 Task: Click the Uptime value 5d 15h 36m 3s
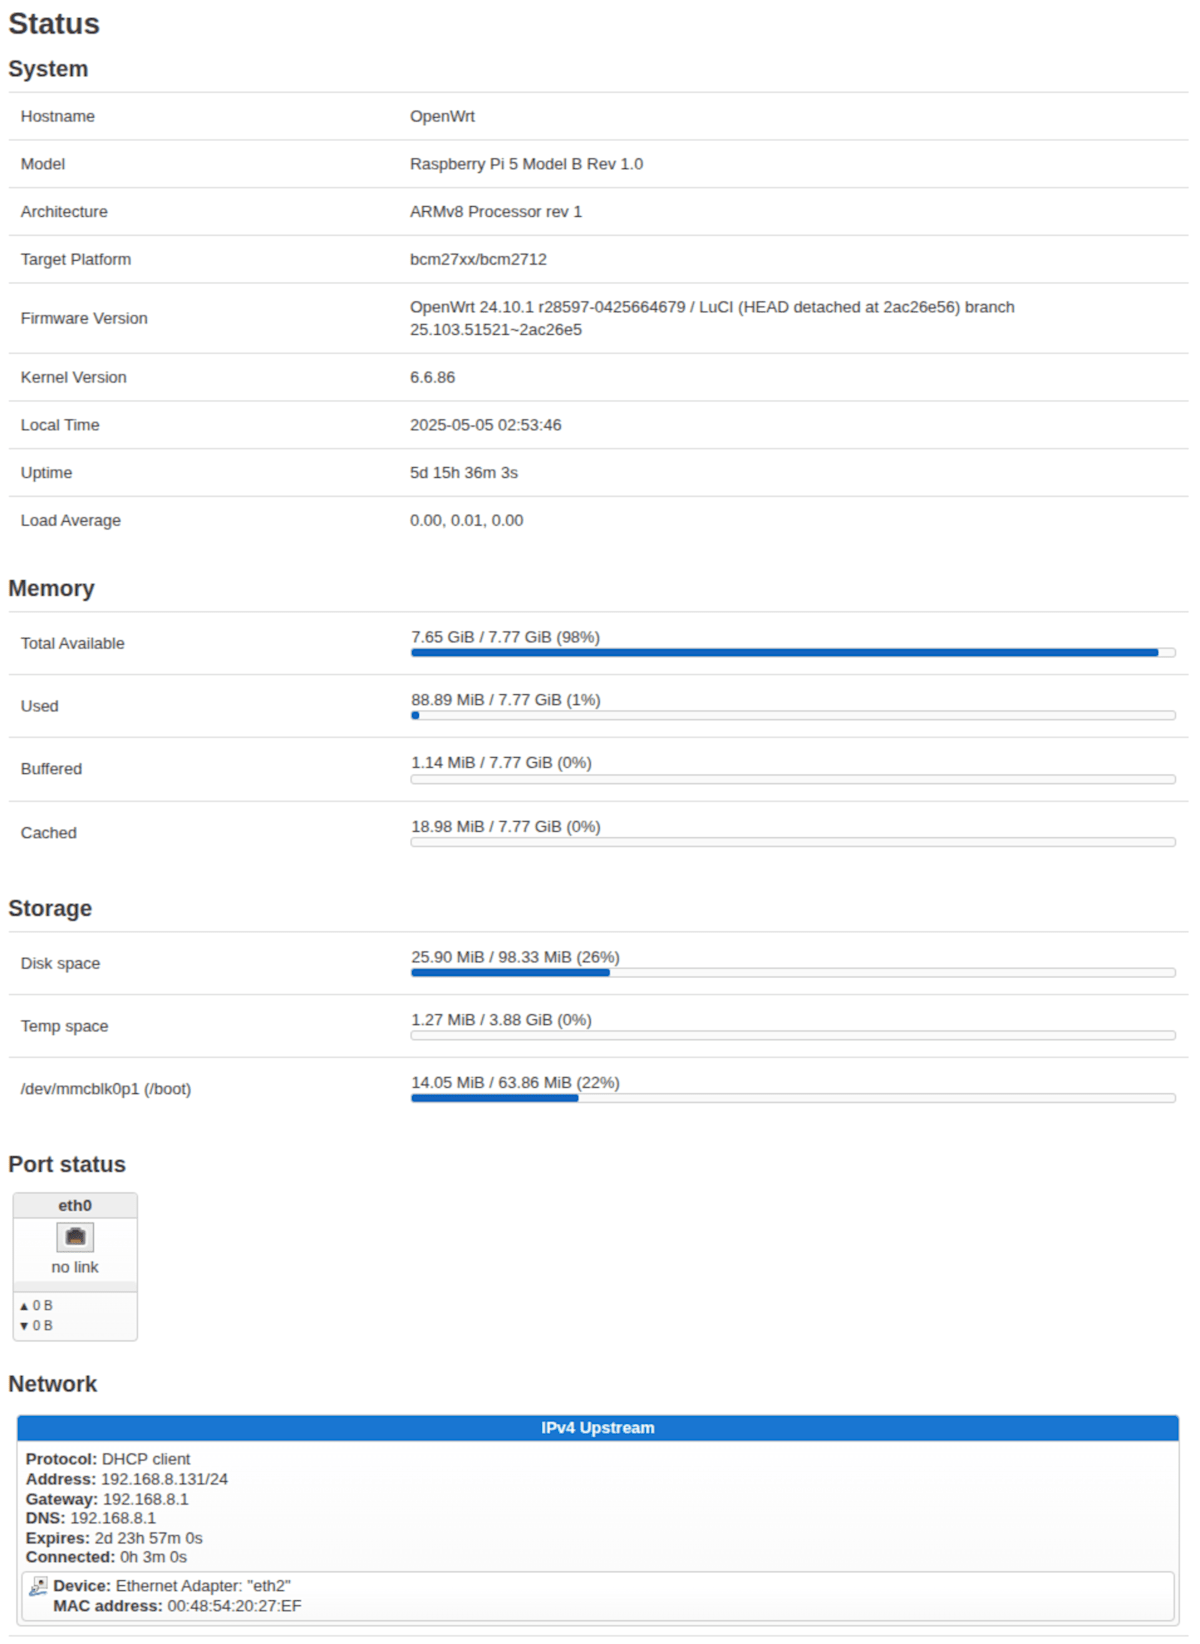464,473
